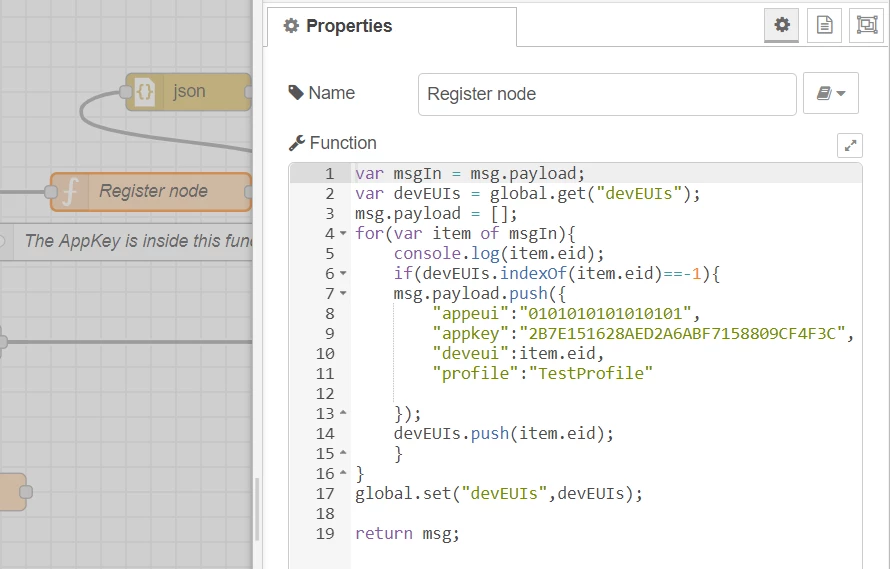This screenshot has height=569, width=890.
Task: Click line number 12 in the gutter
Action: (x=325, y=394)
